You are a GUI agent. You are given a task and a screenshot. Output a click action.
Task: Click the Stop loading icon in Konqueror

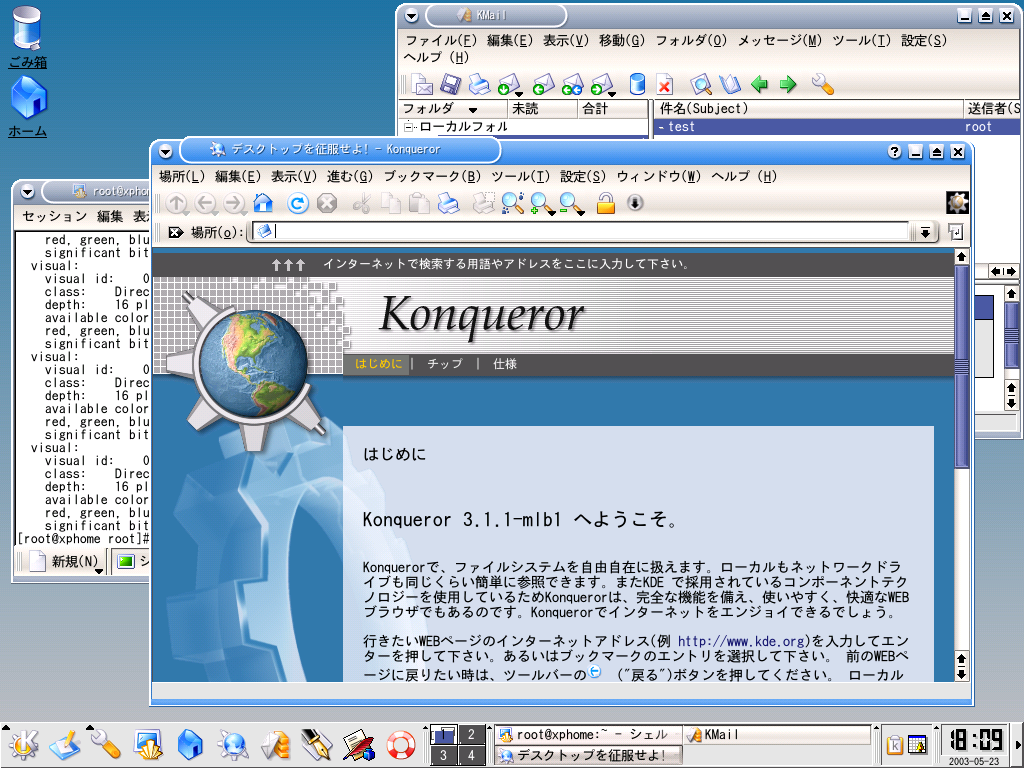[x=327, y=204]
